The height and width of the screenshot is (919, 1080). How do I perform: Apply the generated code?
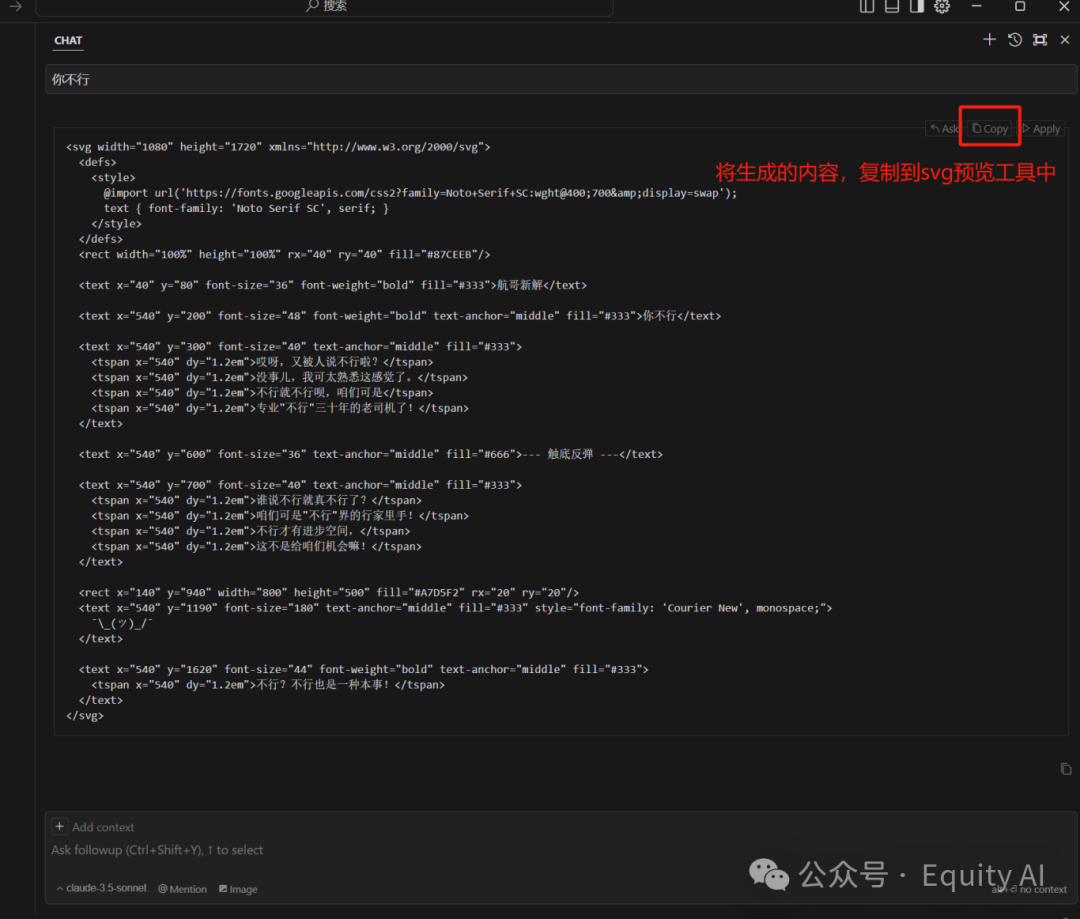pyautogui.click(x=1041, y=129)
